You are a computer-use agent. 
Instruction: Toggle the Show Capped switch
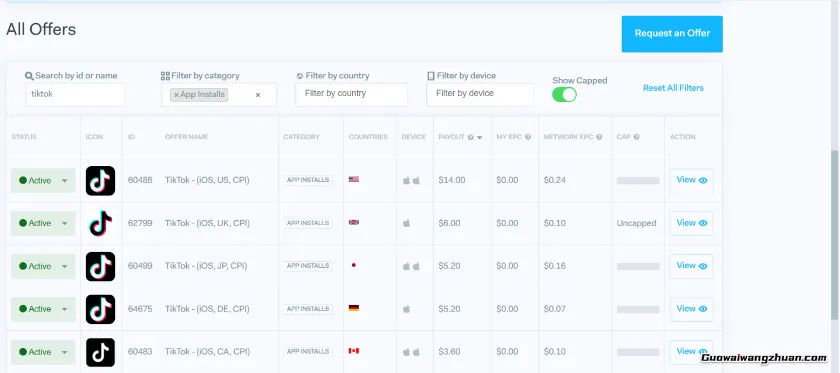pos(565,95)
